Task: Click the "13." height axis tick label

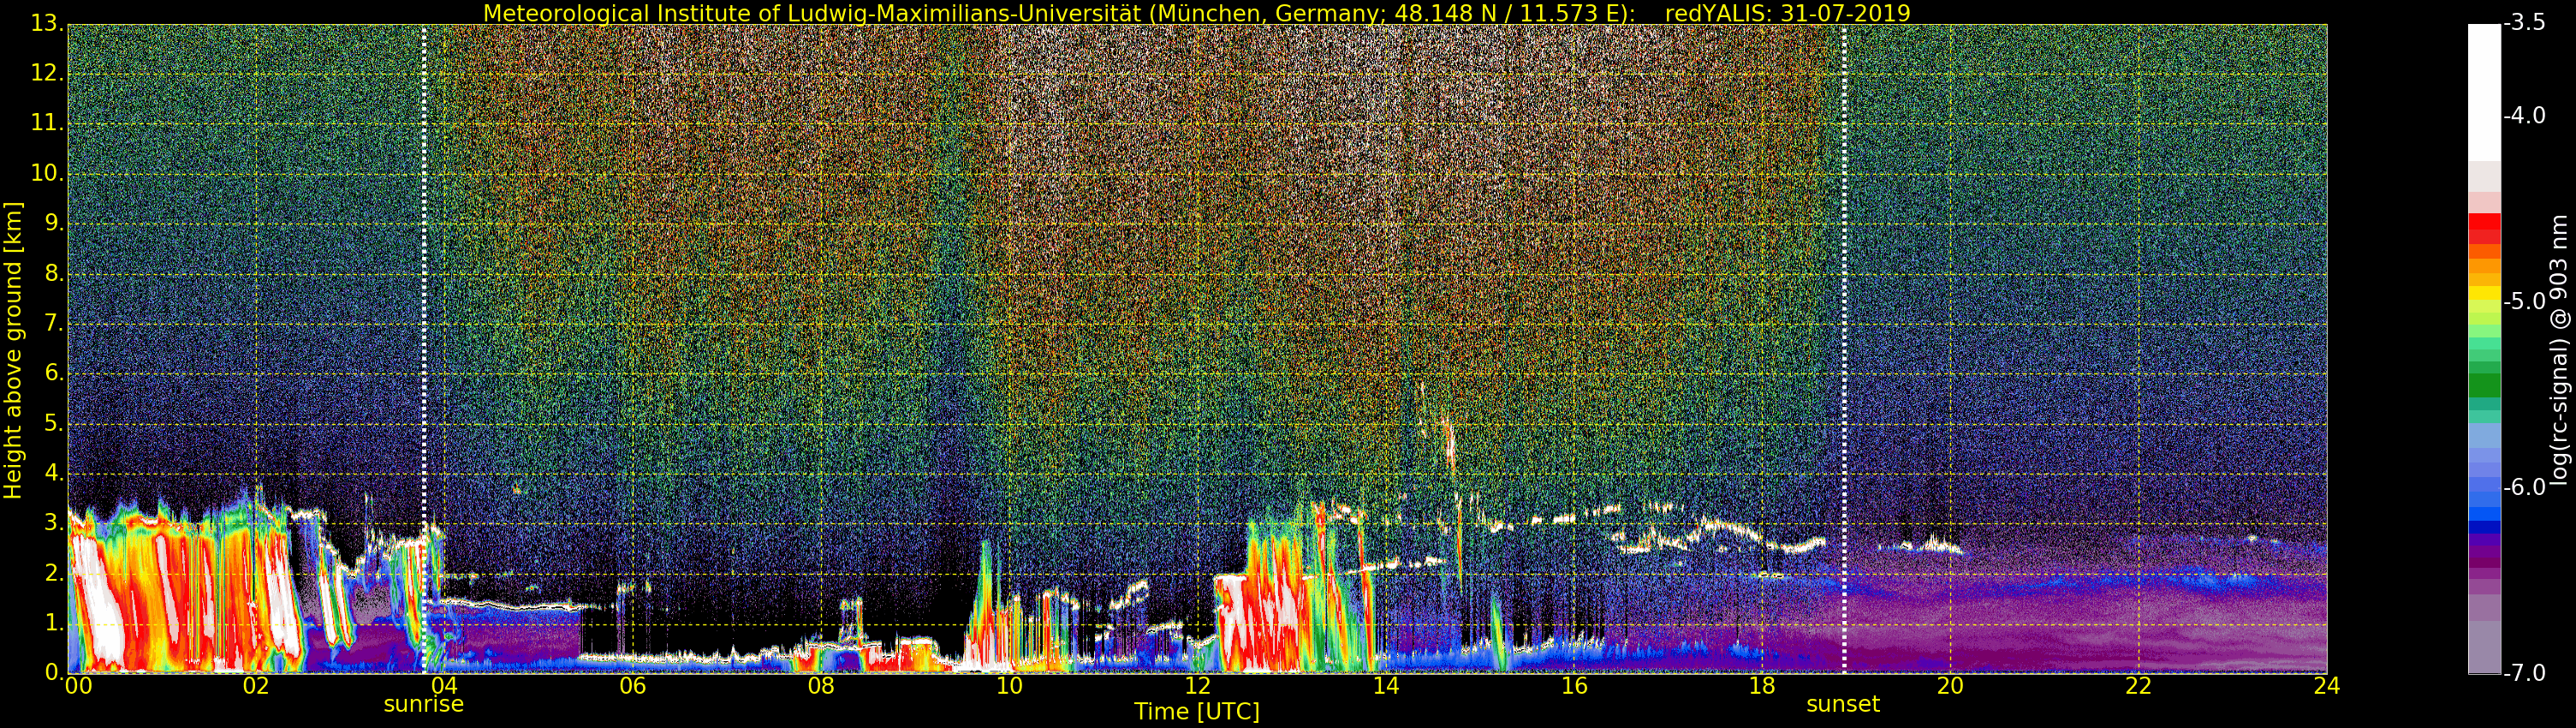Action: click(47, 23)
